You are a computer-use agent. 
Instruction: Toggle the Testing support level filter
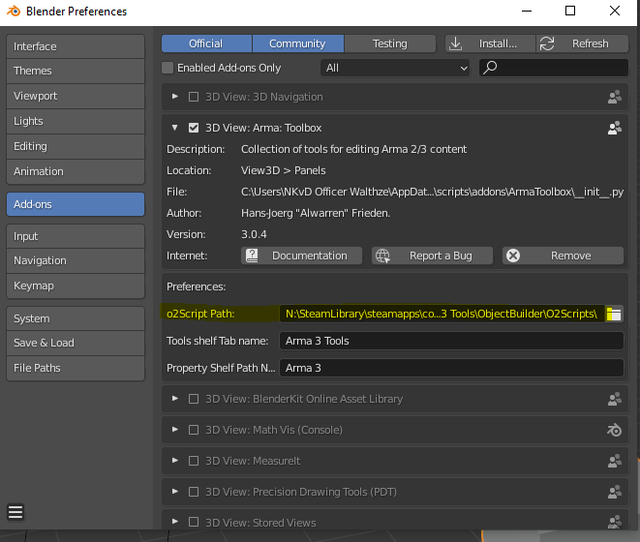[390, 44]
